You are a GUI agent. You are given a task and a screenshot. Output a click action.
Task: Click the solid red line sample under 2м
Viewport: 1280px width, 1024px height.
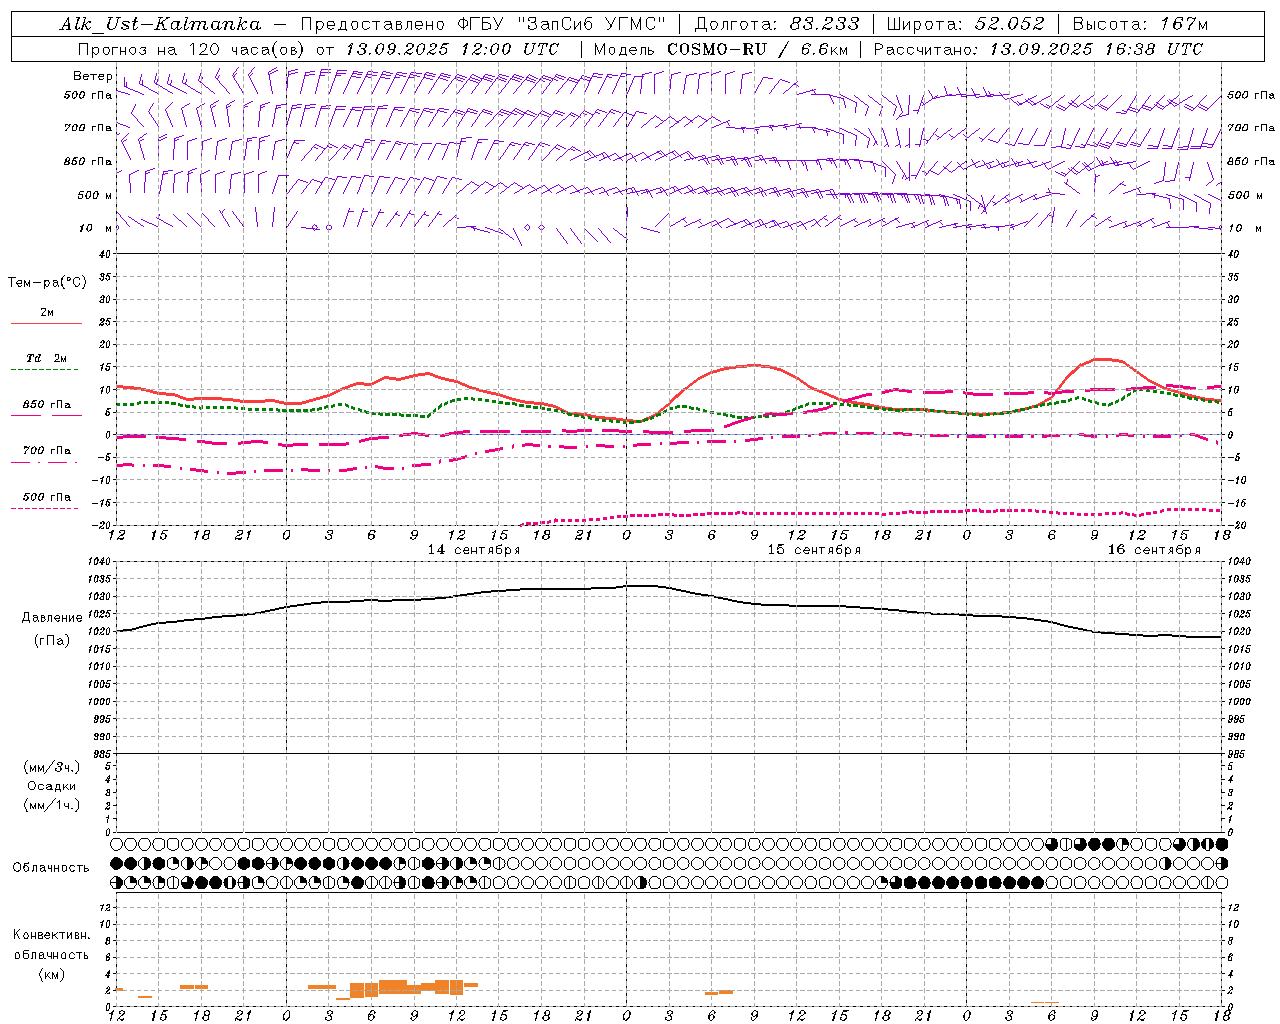coord(46,323)
